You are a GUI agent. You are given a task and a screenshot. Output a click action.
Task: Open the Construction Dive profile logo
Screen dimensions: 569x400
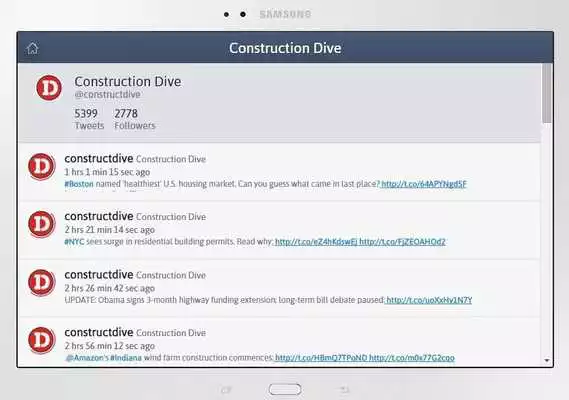tap(49, 87)
